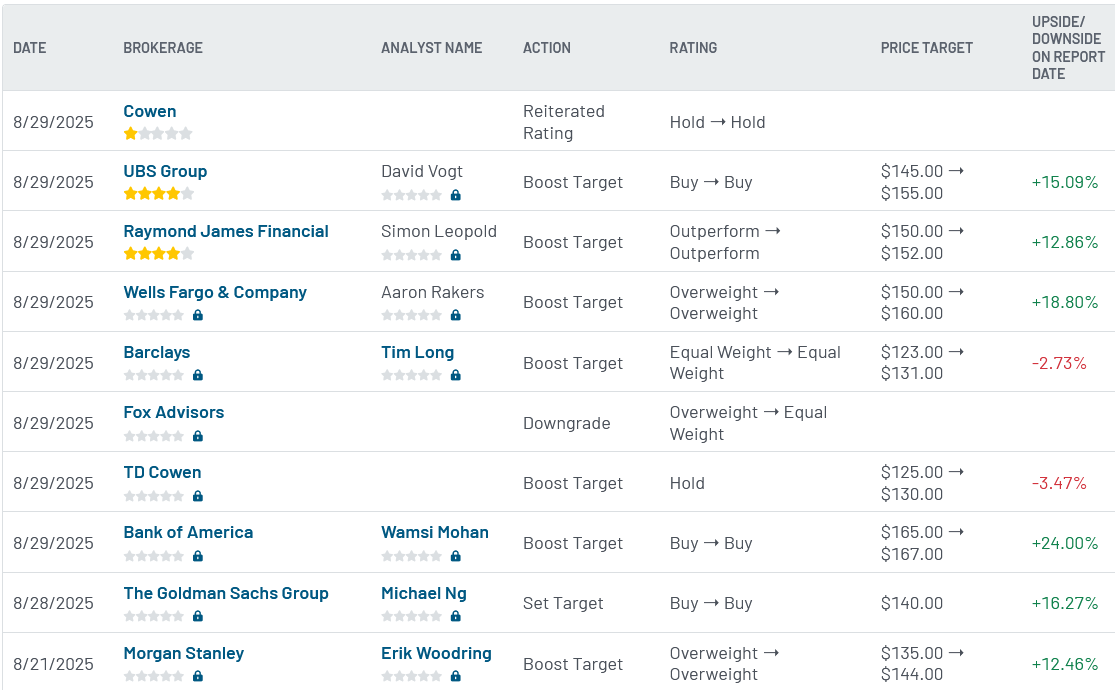This screenshot has width=1115, height=690.
Task: Click the -2.73% downside value
Action: coord(1059,363)
